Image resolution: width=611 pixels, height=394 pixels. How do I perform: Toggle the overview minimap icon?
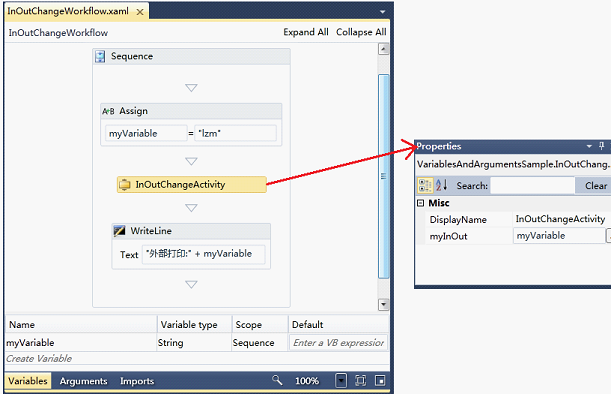click(380, 380)
